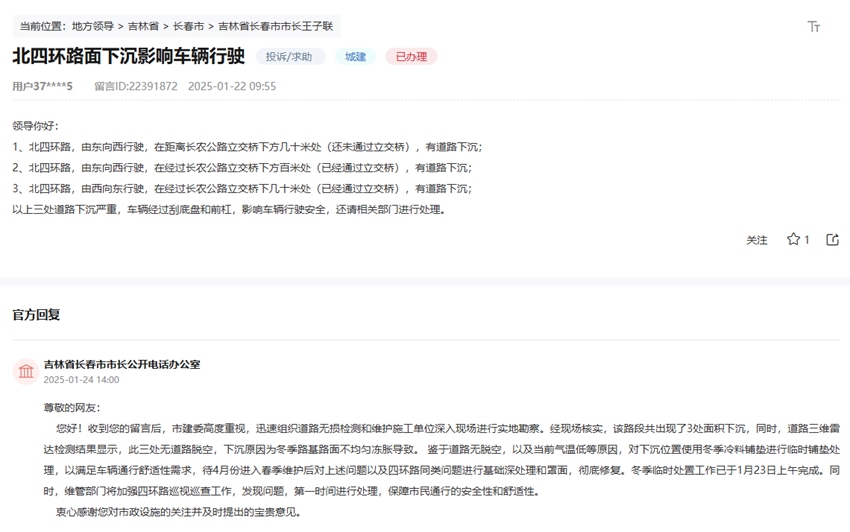Go to 地方领导 in the breadcrumb
850x532 pixels.
(x=92, y=26)
